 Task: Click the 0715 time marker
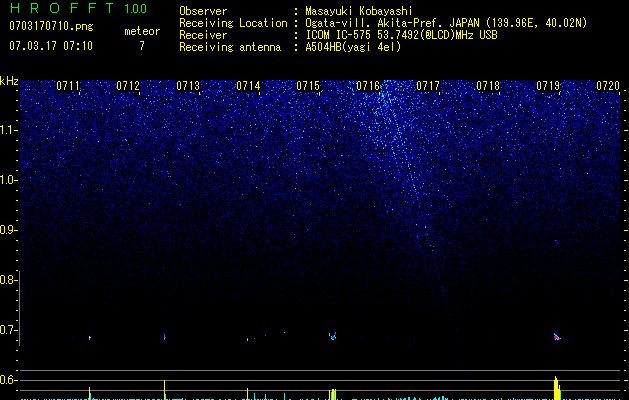308,85
